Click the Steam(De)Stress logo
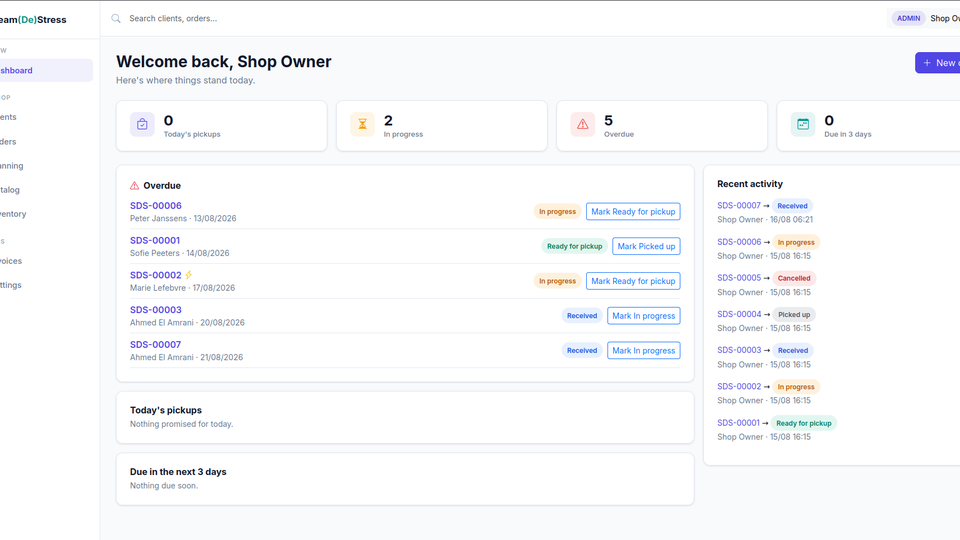This screenshot has width=960, height=540. pos(33,20)
